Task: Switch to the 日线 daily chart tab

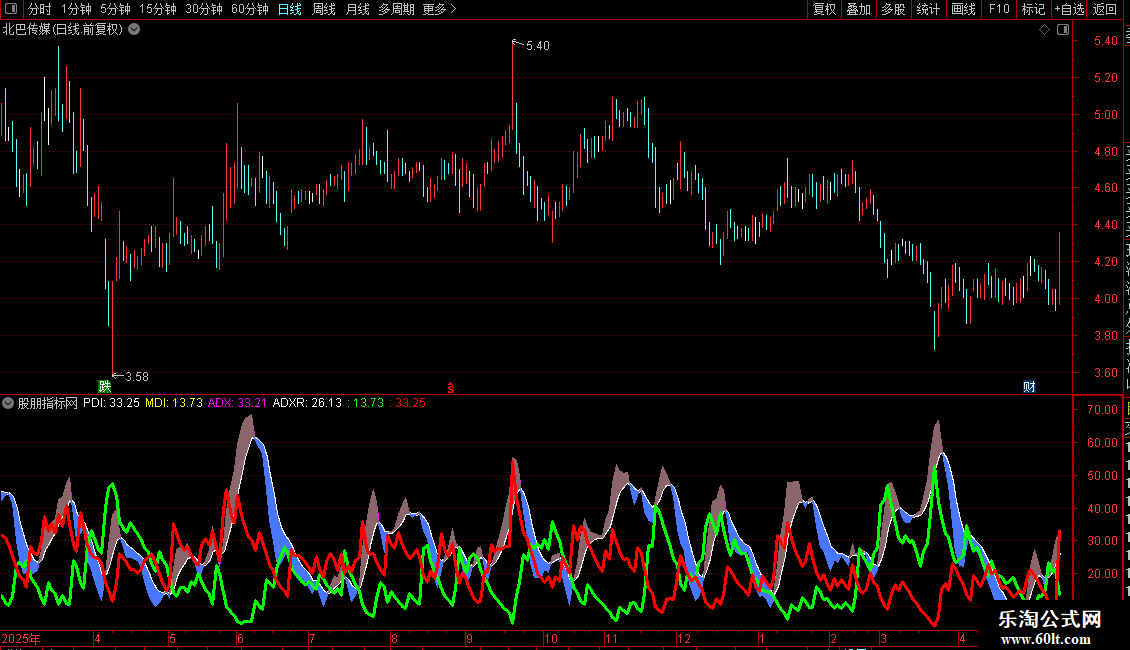Action: [x=290, y=9]
